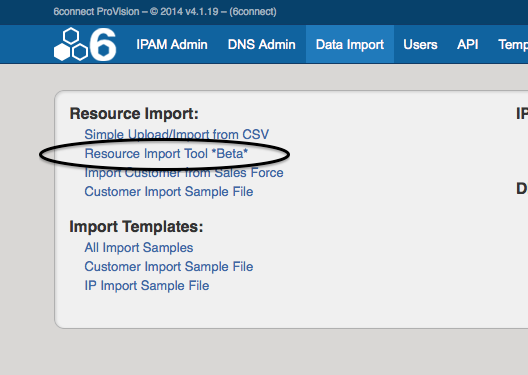The image size is (528, 375).
Task: Launch the Resource Import Tool *Beta*
Action: 166,154
